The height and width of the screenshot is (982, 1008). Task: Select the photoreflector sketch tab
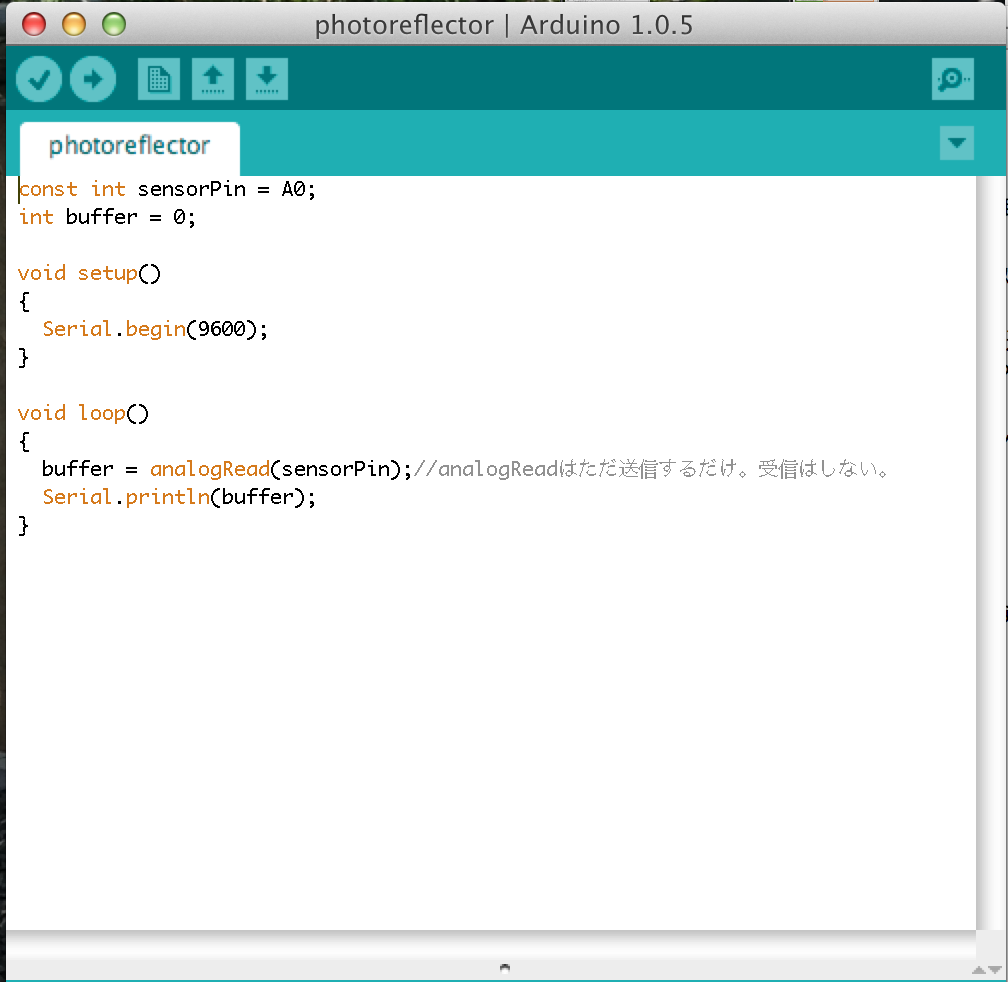click(129, 146)
